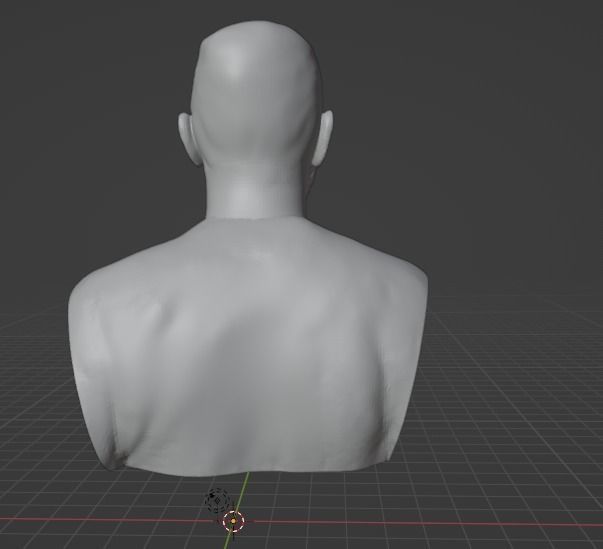
Task: Select the point light object near origin
Action: [x=217, y=500]
